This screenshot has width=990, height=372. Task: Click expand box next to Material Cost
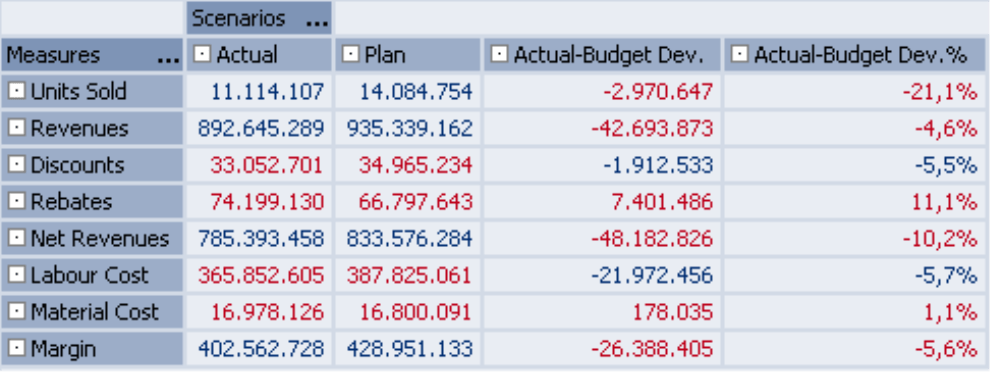click(x=16, y=311)
